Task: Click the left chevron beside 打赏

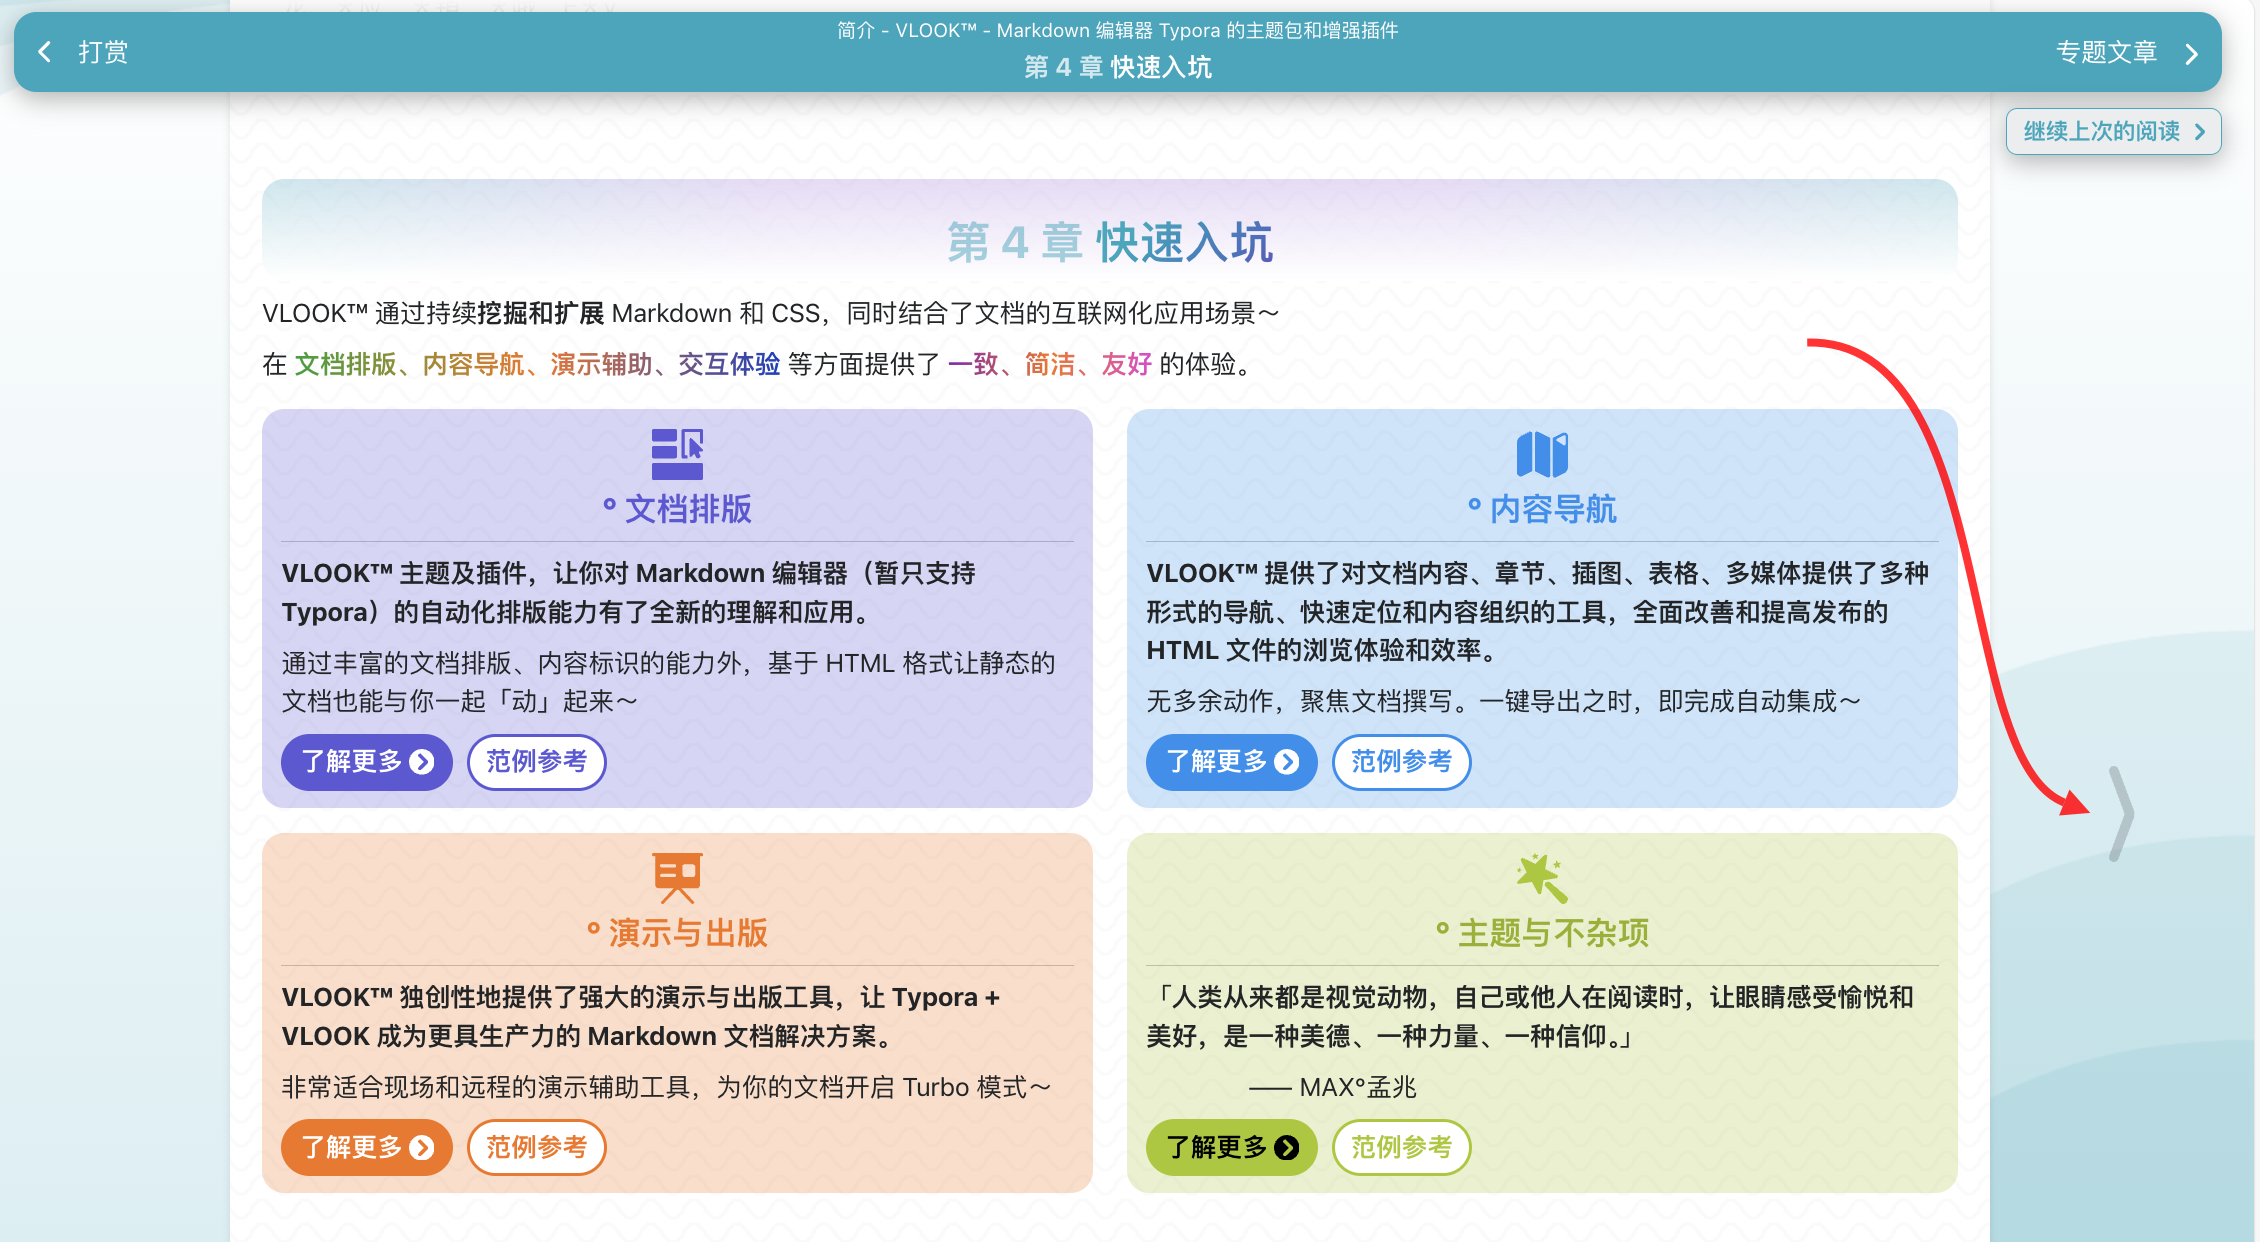Action: 45,52
